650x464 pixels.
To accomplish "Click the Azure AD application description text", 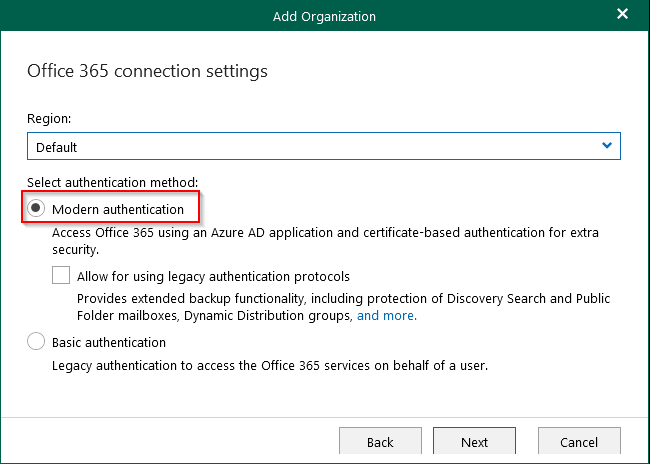I will pyautogui.click(x=325, y=241).
